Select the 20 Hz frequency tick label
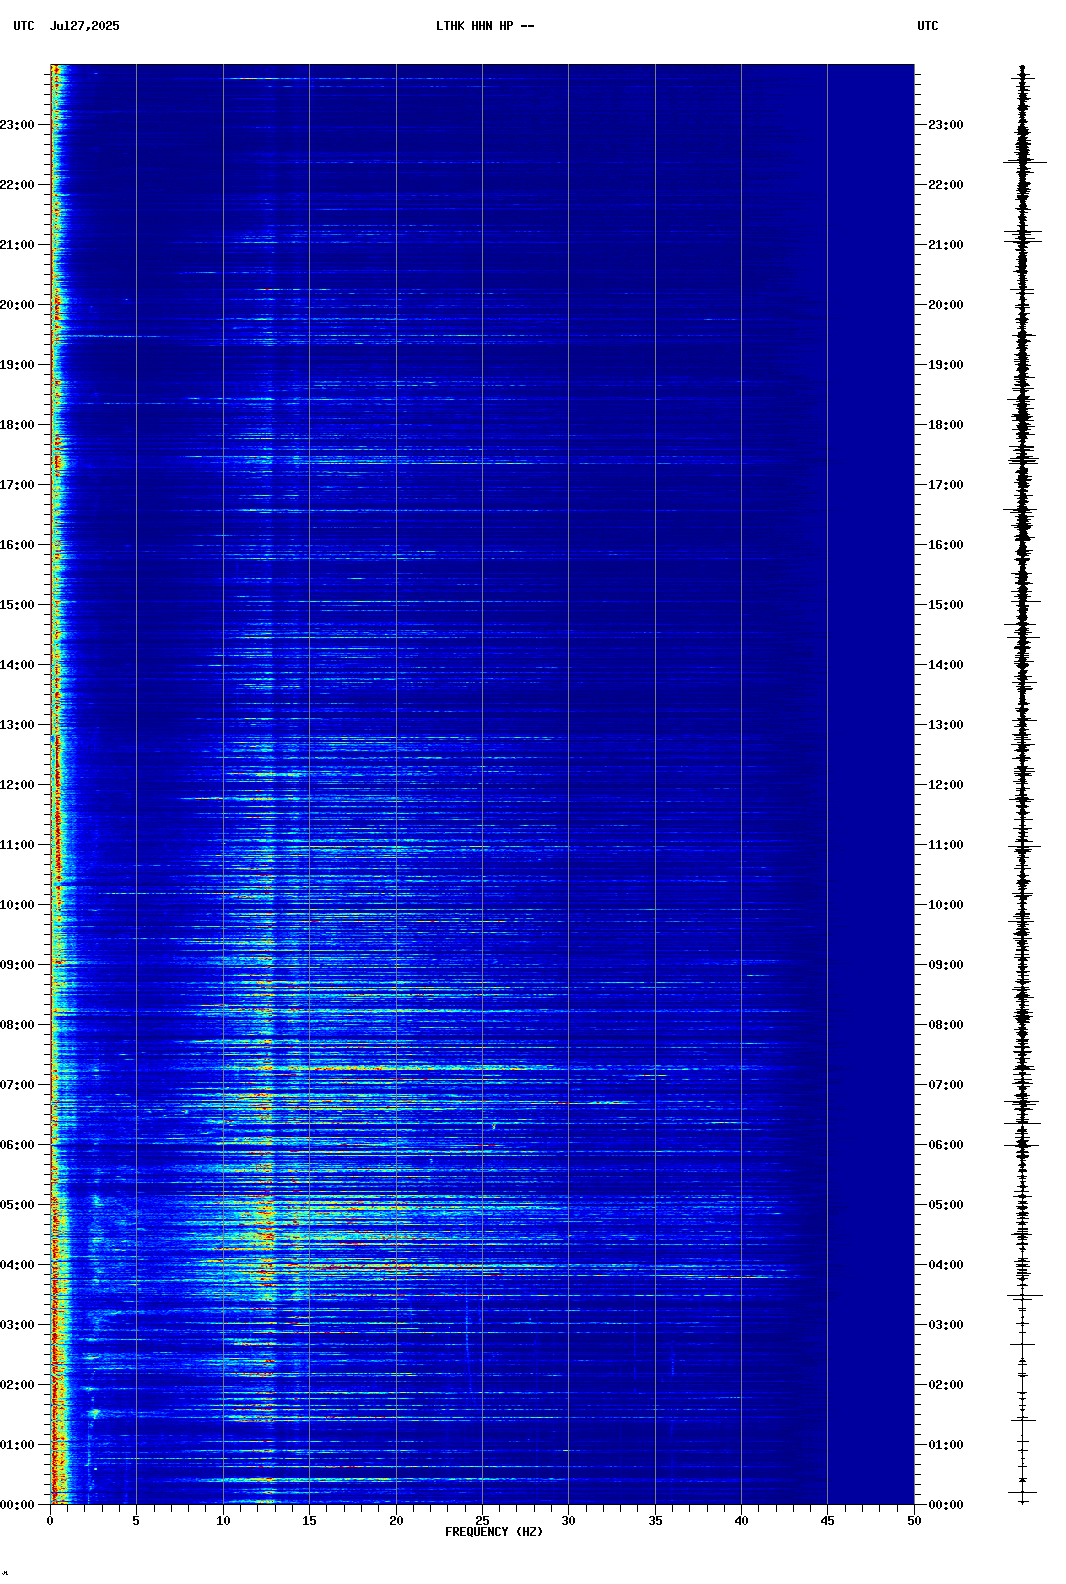The height and width of the screenshot is (1584, 1066). [396, 1521]
